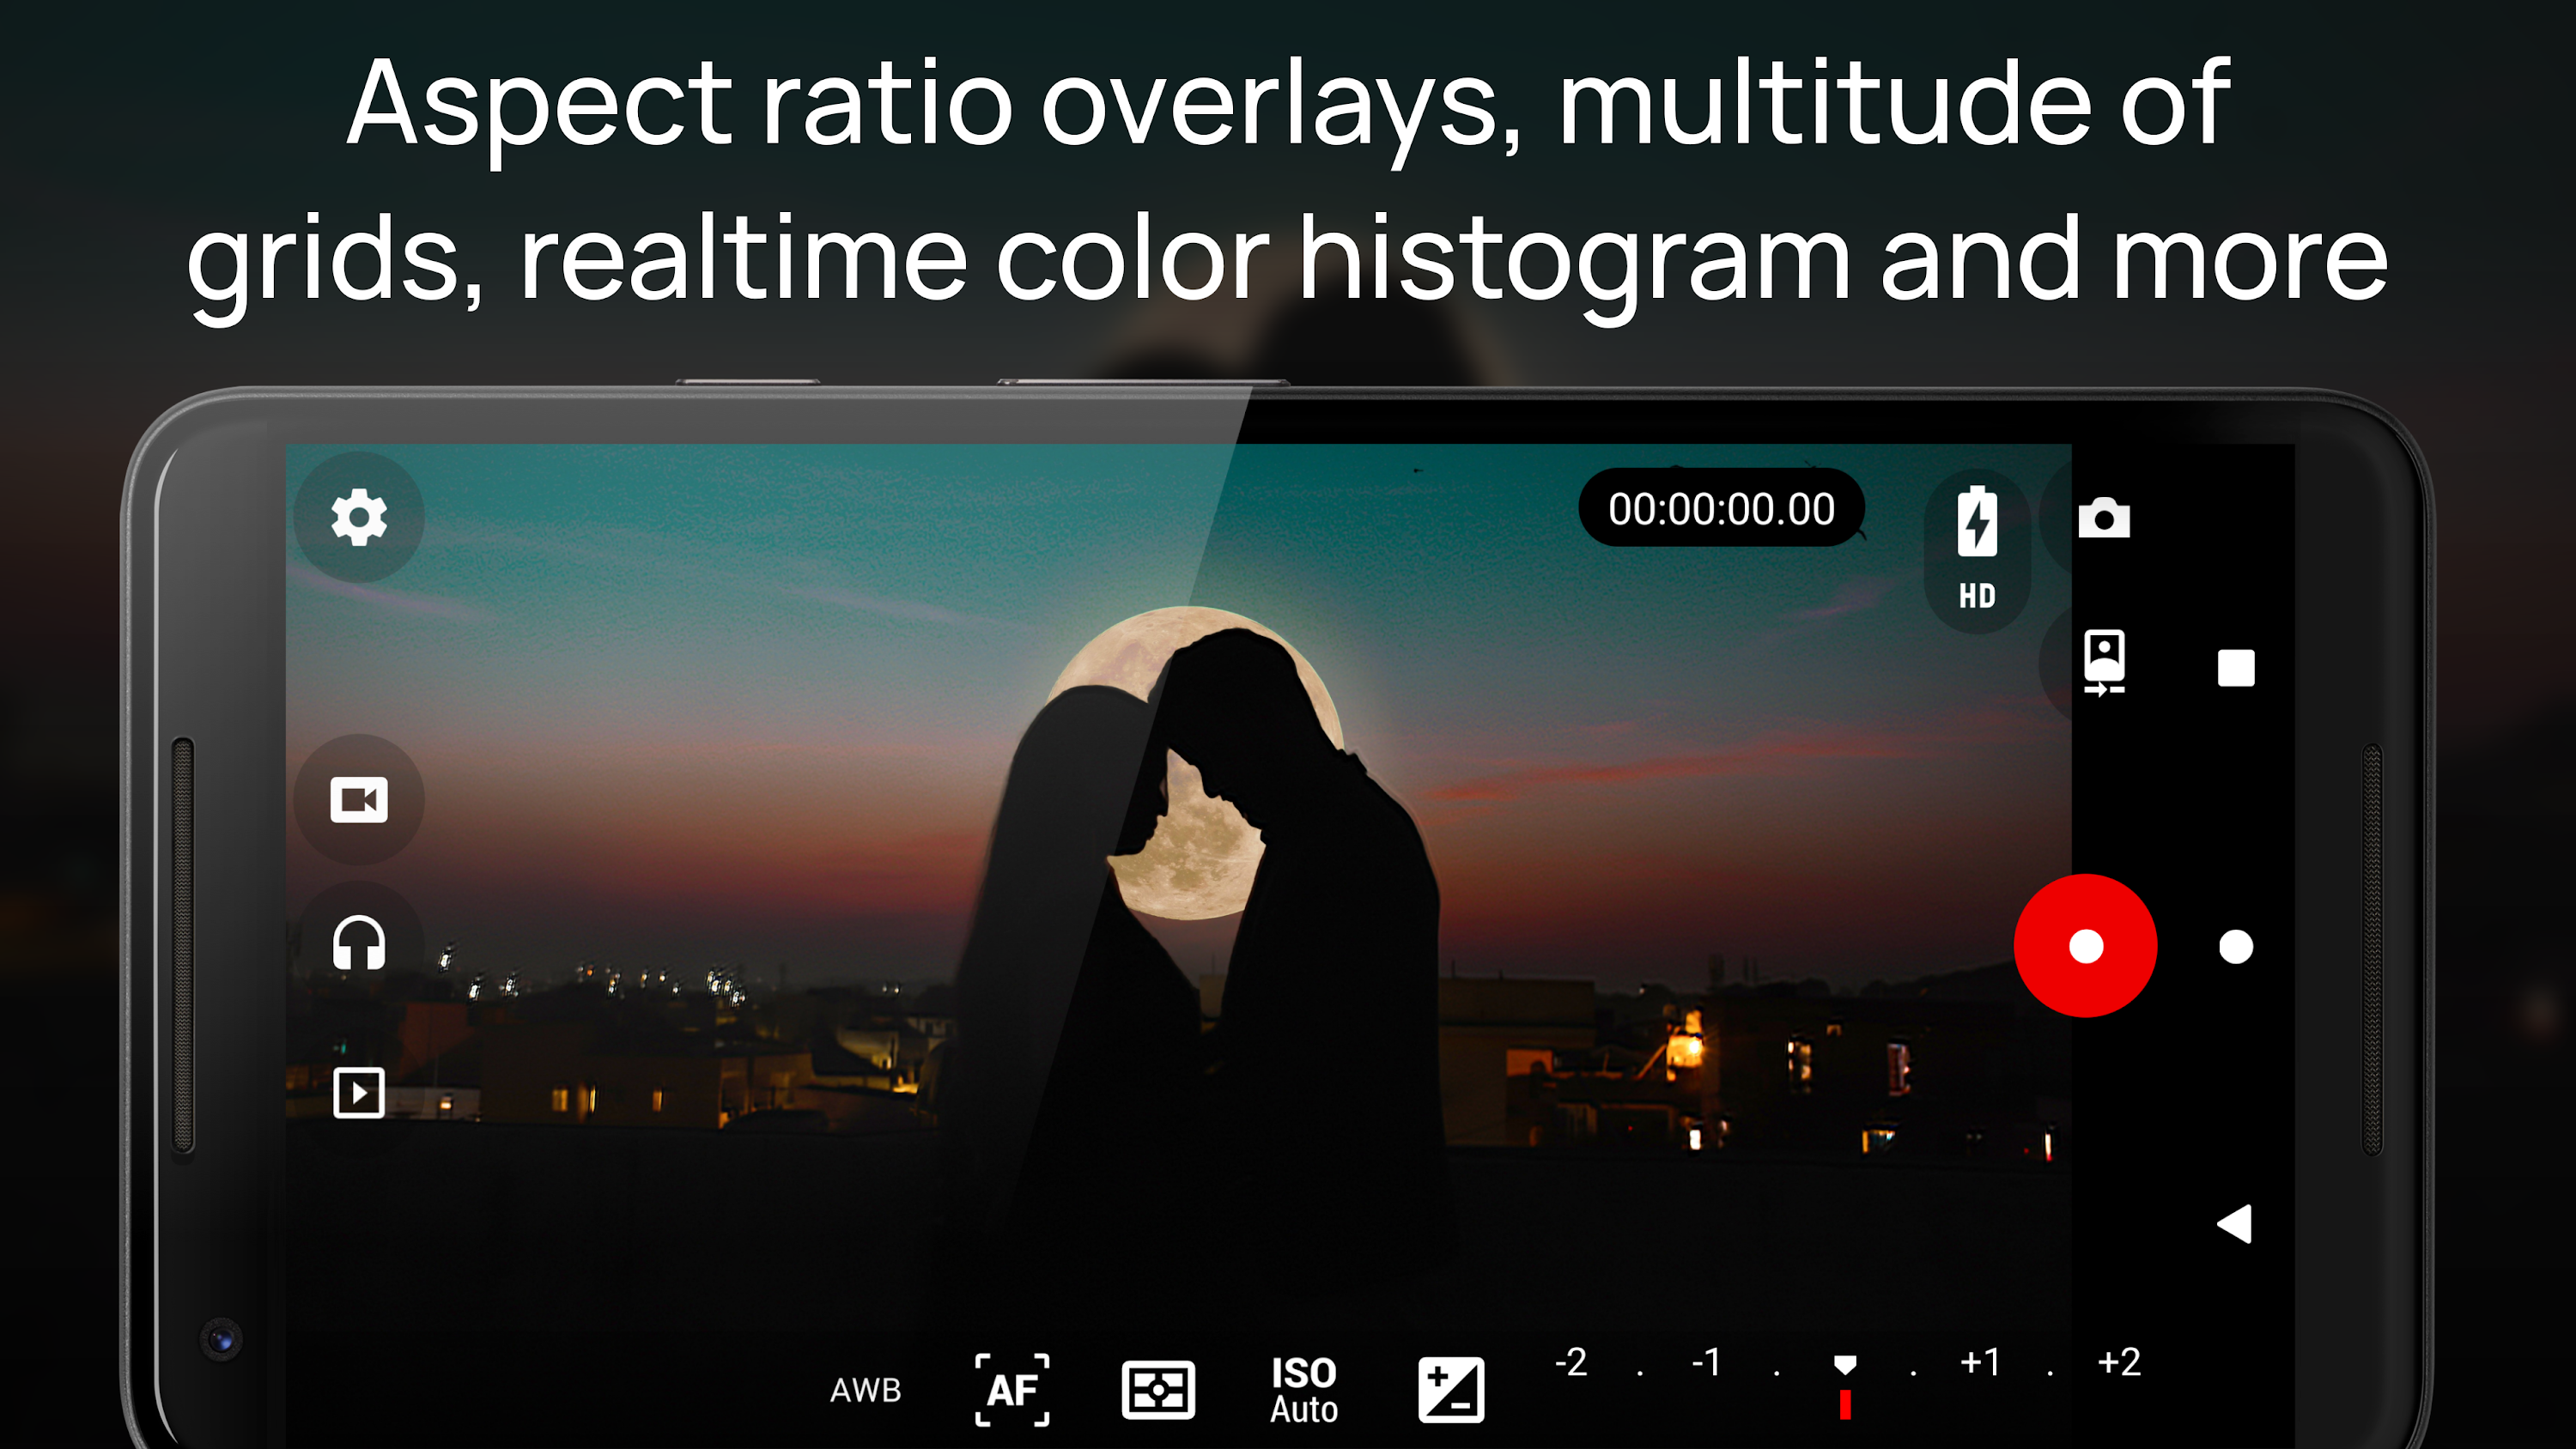Toggle the AF autofocus mode icon
The width and height of the screenshot is (2576, 1449).
pos(1012,1389)
